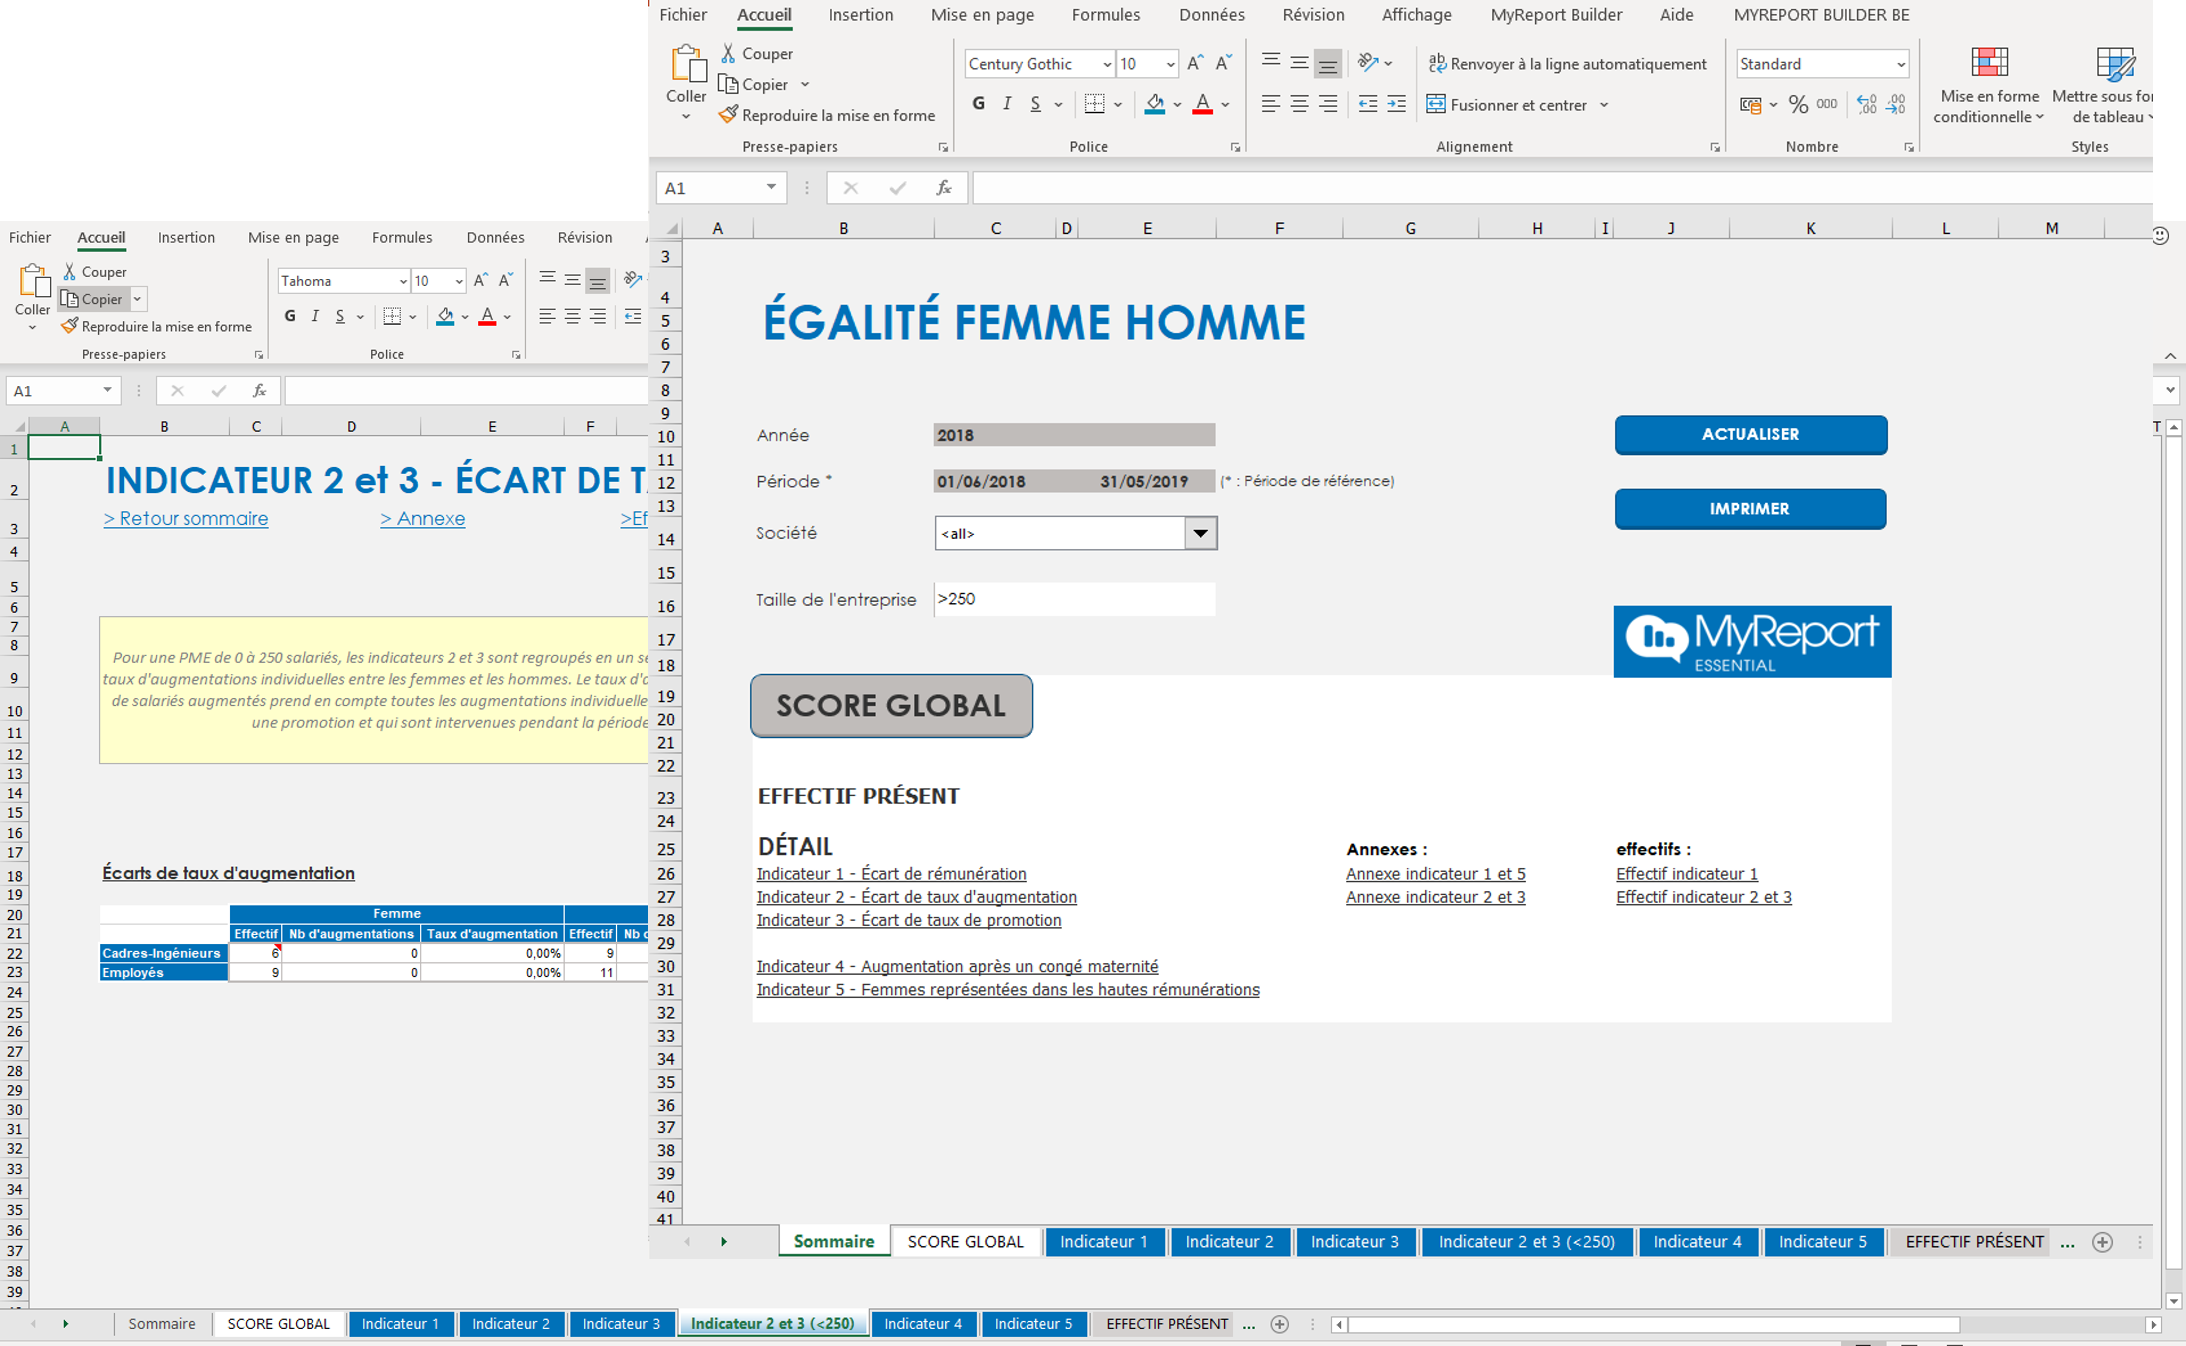Toggle bold G in right ribbon
The width and height of the screenshot is (2186, 1346).
(978, 104)
